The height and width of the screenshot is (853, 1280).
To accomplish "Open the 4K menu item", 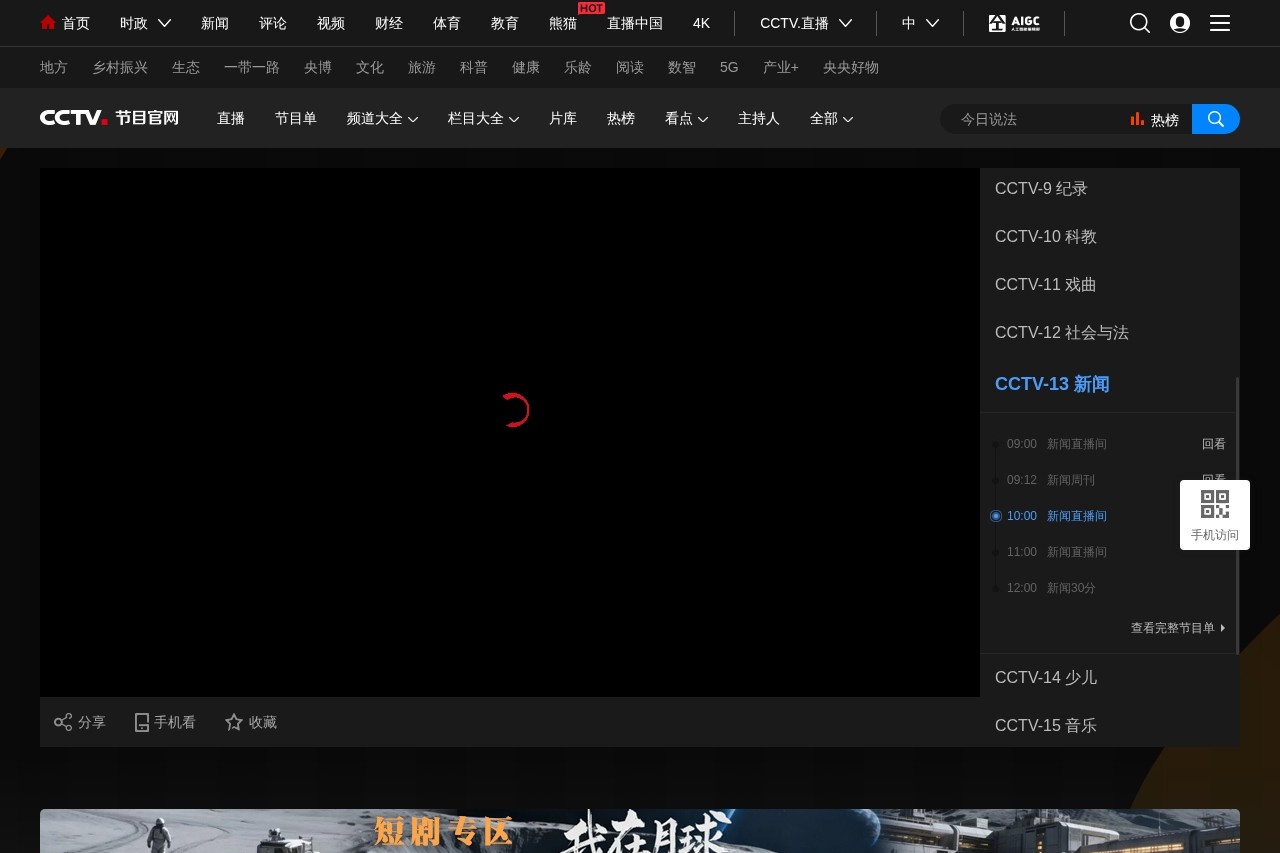I will pos(701,23).
